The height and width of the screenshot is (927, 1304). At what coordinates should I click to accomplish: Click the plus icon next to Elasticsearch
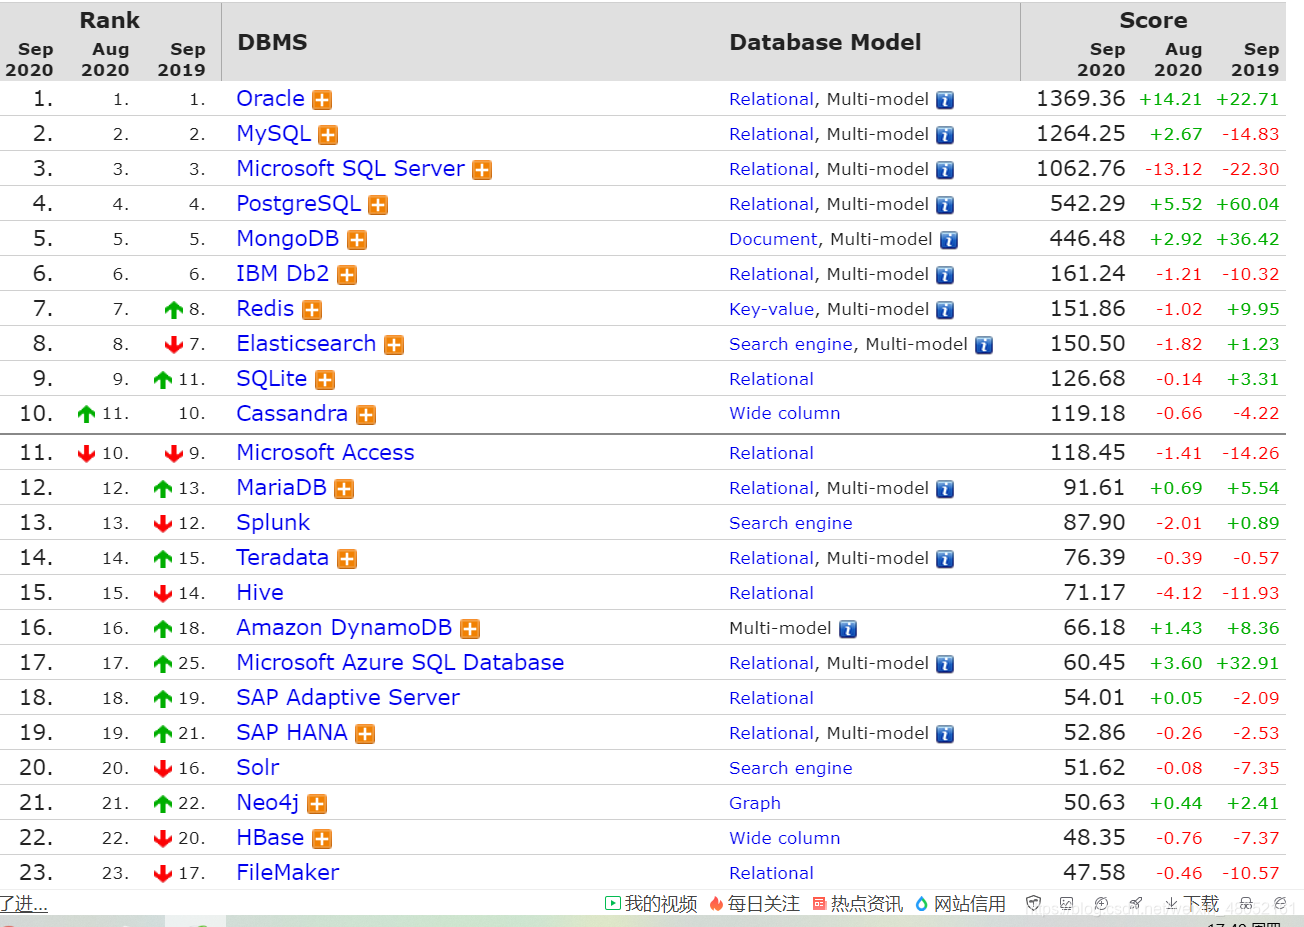coord(394,345)
